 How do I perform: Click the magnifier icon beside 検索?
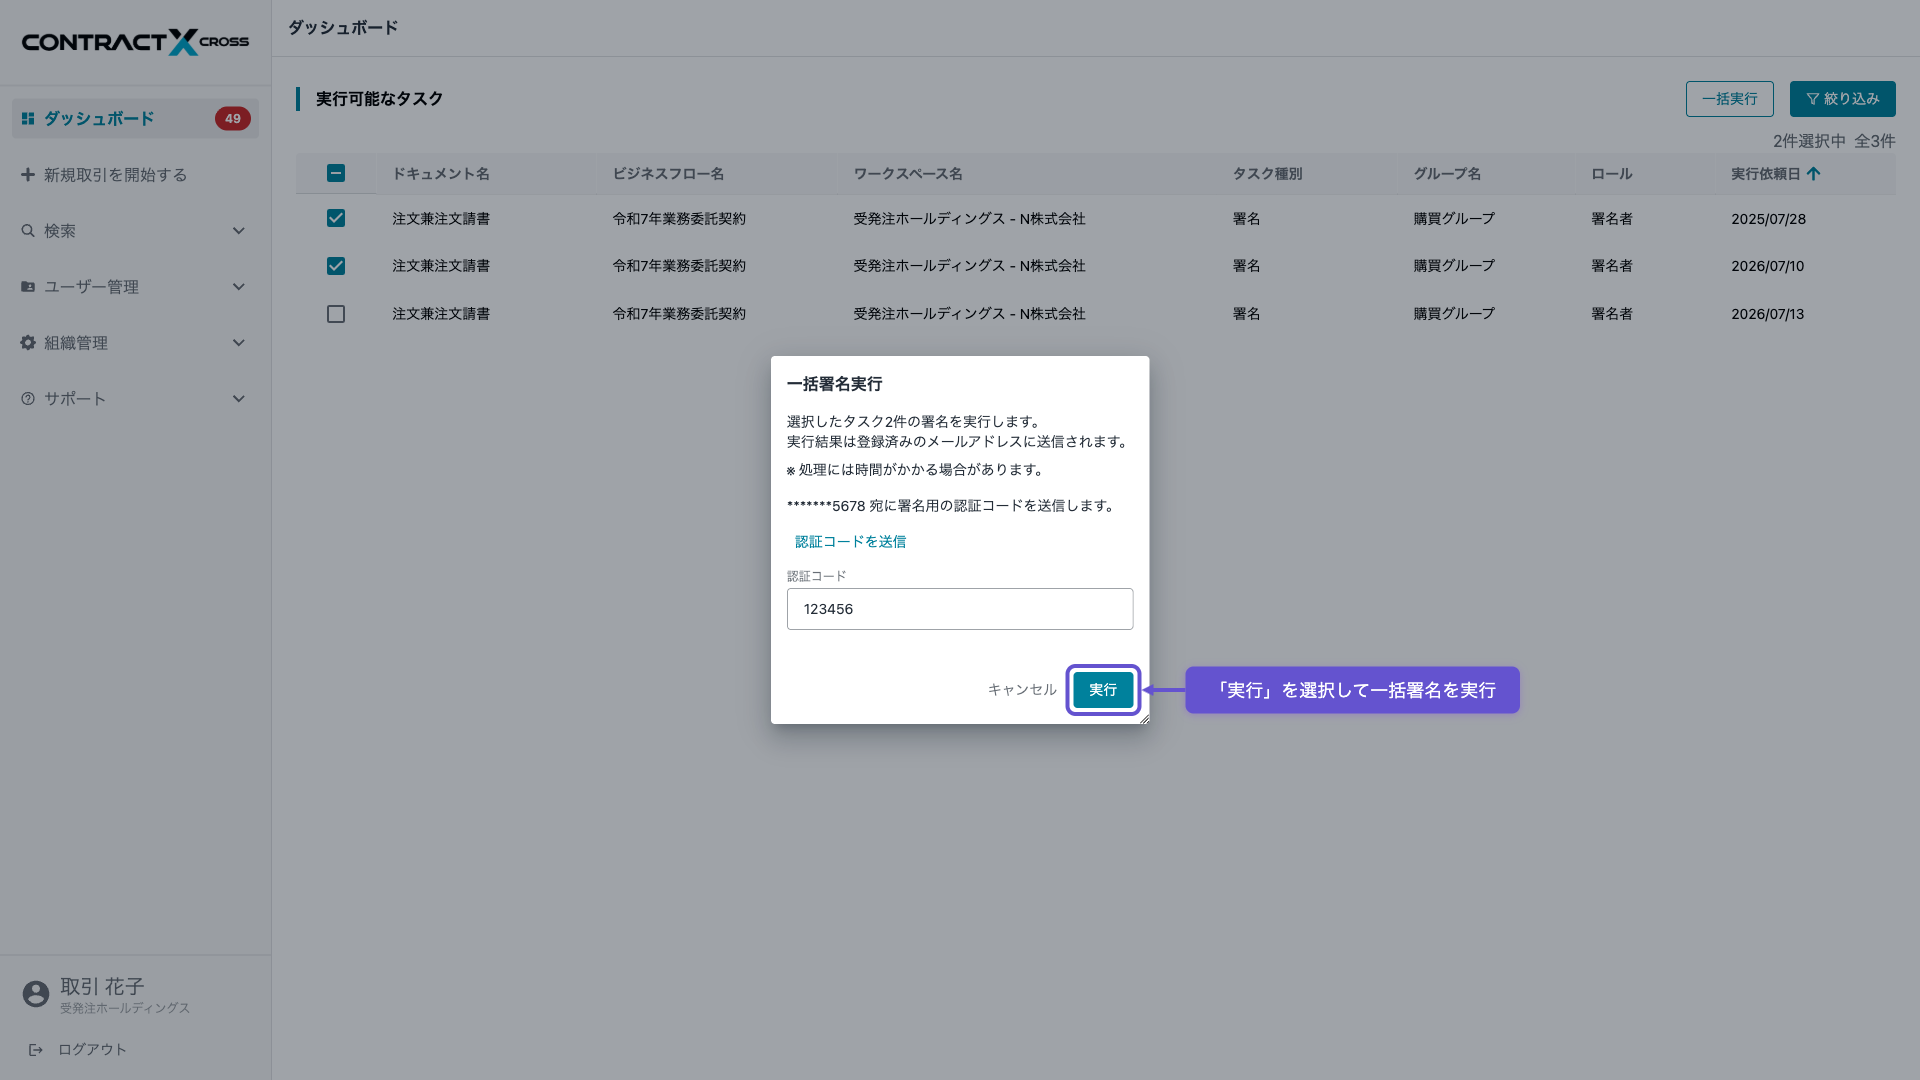(x=28, y=230)
